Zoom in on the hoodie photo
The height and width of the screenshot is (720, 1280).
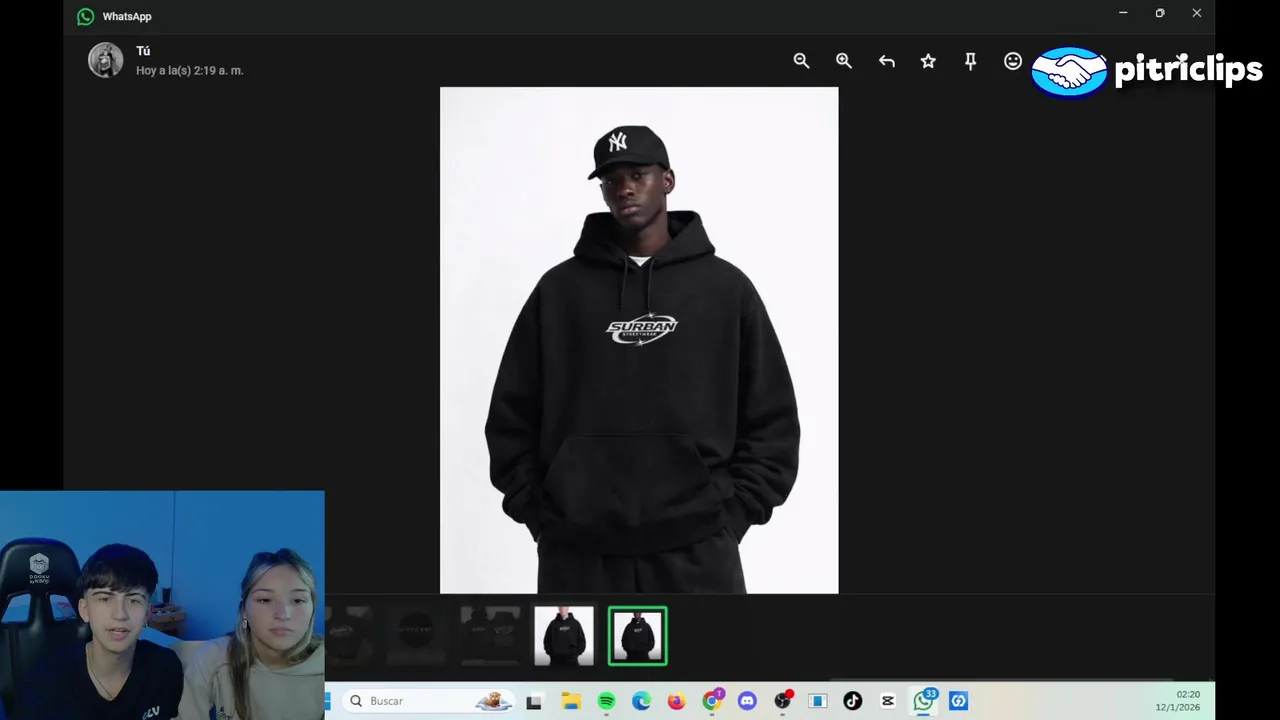(844, 61)
